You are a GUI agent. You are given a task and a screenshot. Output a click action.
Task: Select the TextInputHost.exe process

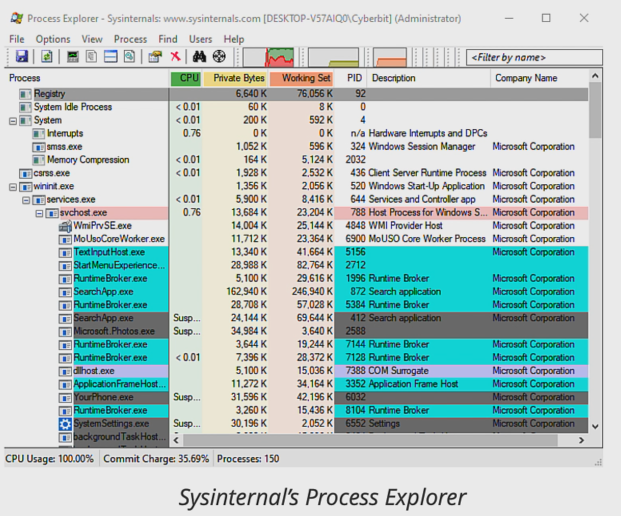296,252
